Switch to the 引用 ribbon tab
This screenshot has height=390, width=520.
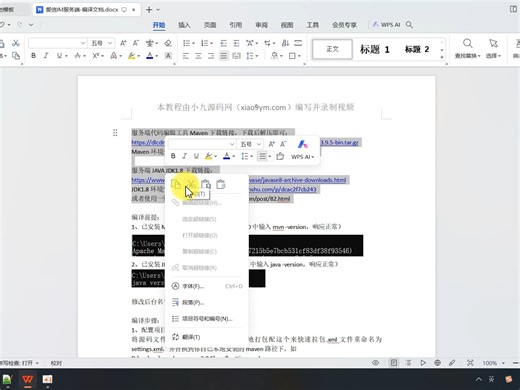[236, 25]
